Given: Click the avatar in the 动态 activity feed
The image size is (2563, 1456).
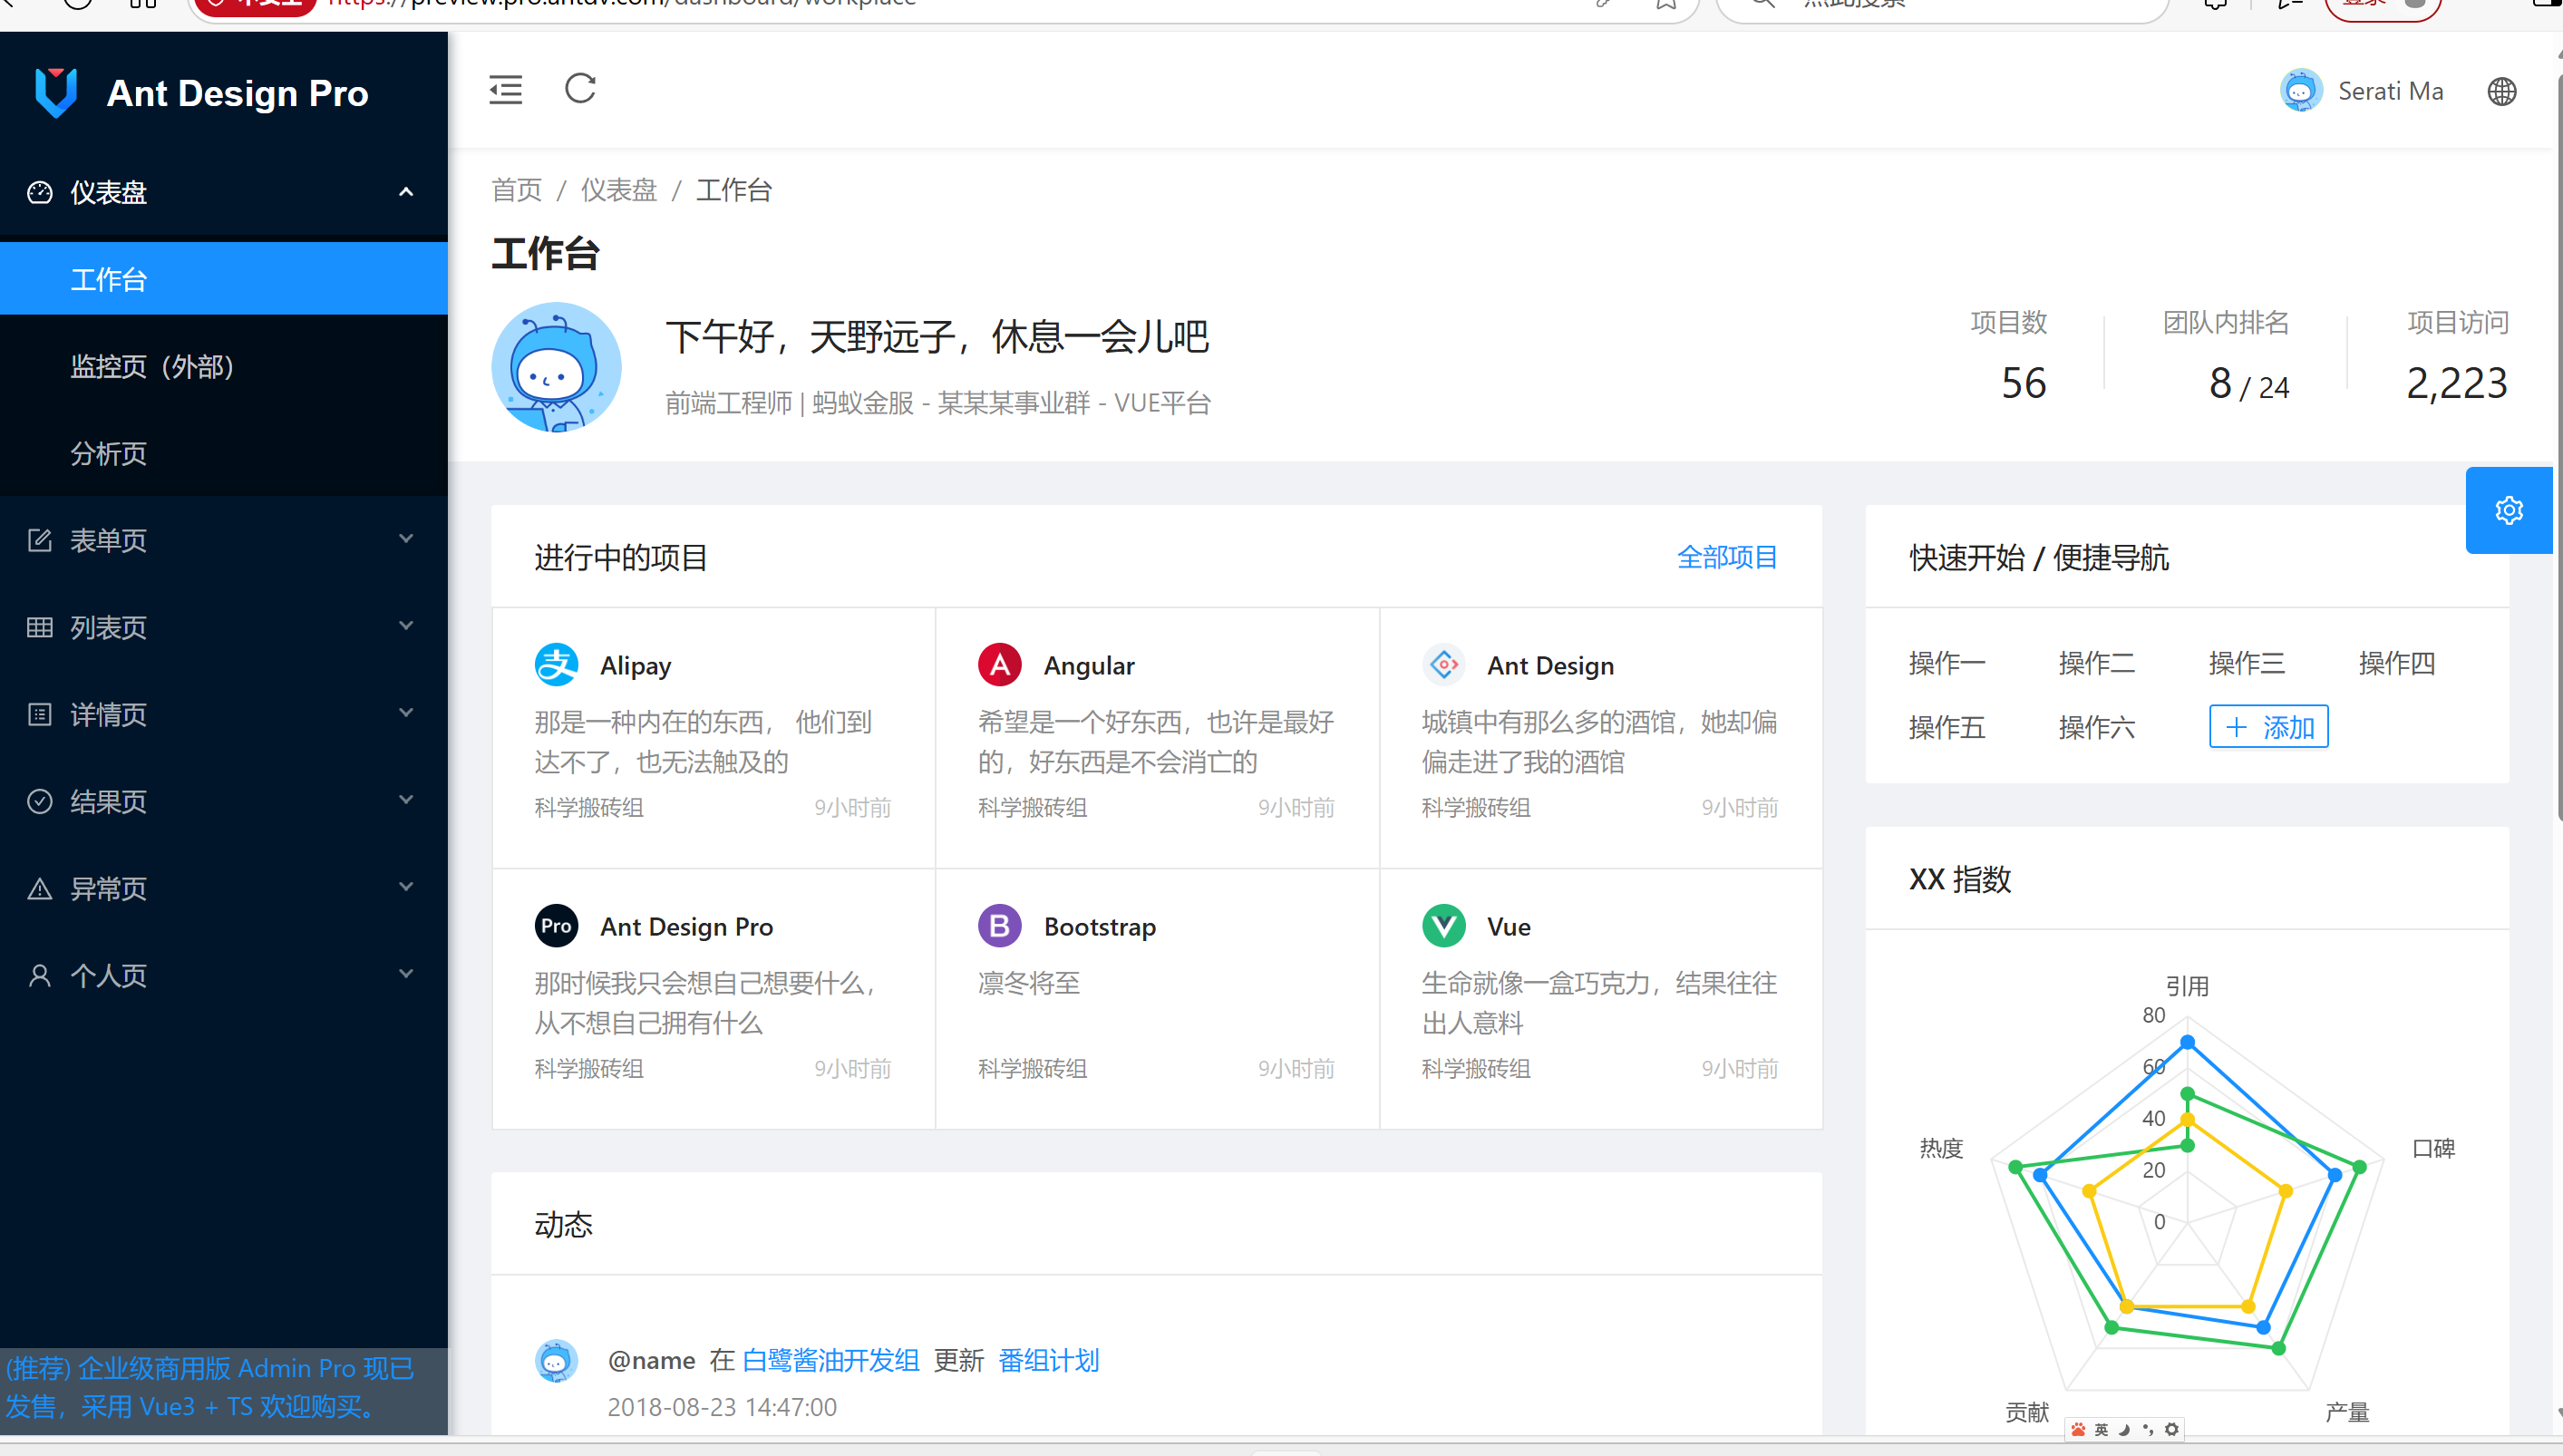Looking at the screenshot, I should [556, 1361].
